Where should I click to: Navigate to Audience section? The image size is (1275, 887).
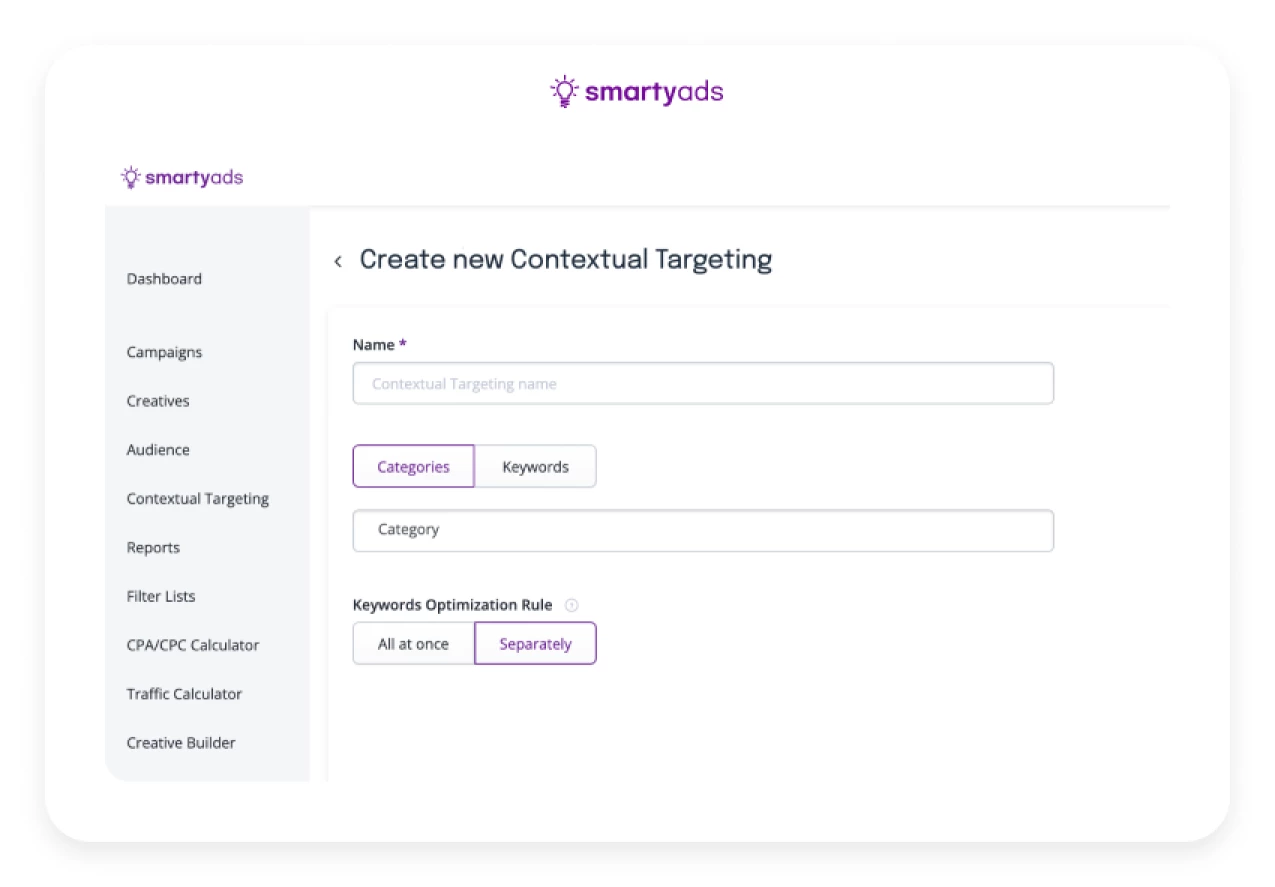point(158,450)
